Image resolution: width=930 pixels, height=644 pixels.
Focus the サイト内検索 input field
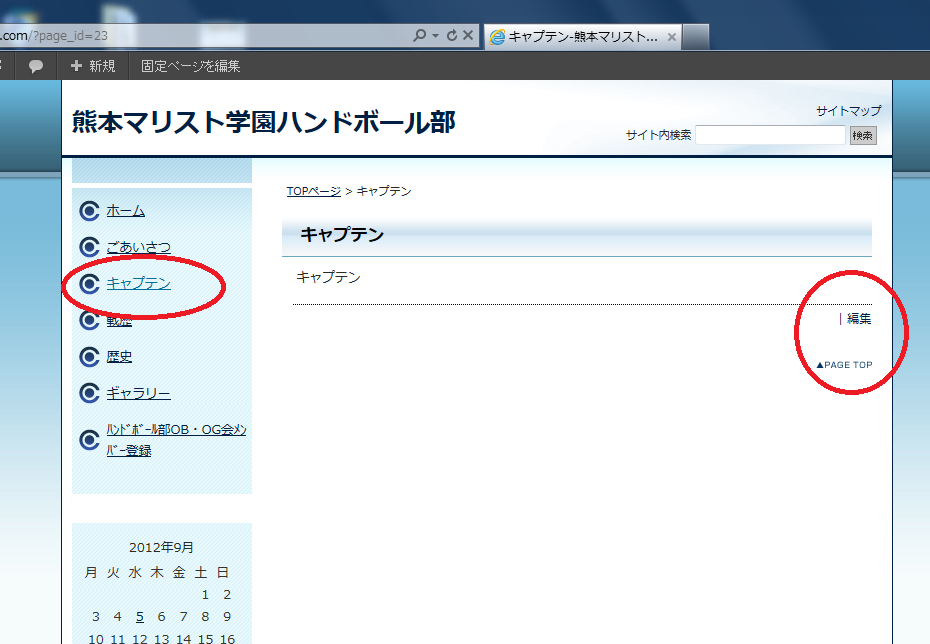pyautogui.click(x=770, y=135)
